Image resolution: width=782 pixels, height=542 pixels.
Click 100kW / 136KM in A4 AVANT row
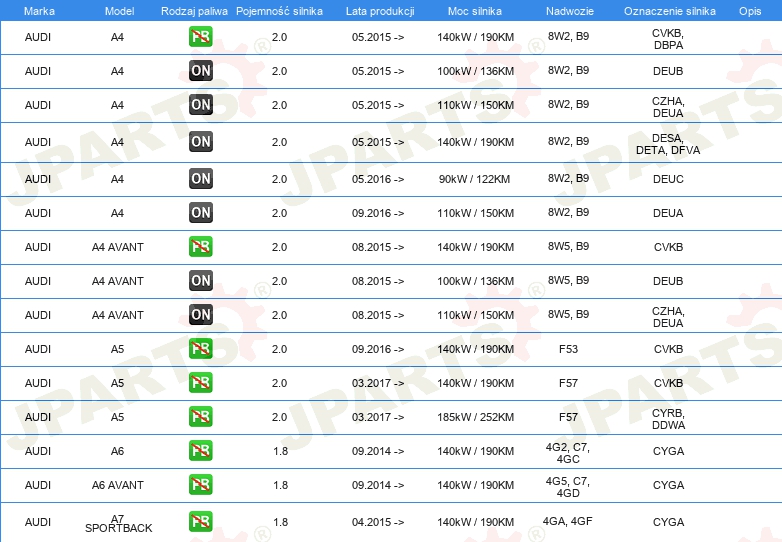tap(475, 281)
